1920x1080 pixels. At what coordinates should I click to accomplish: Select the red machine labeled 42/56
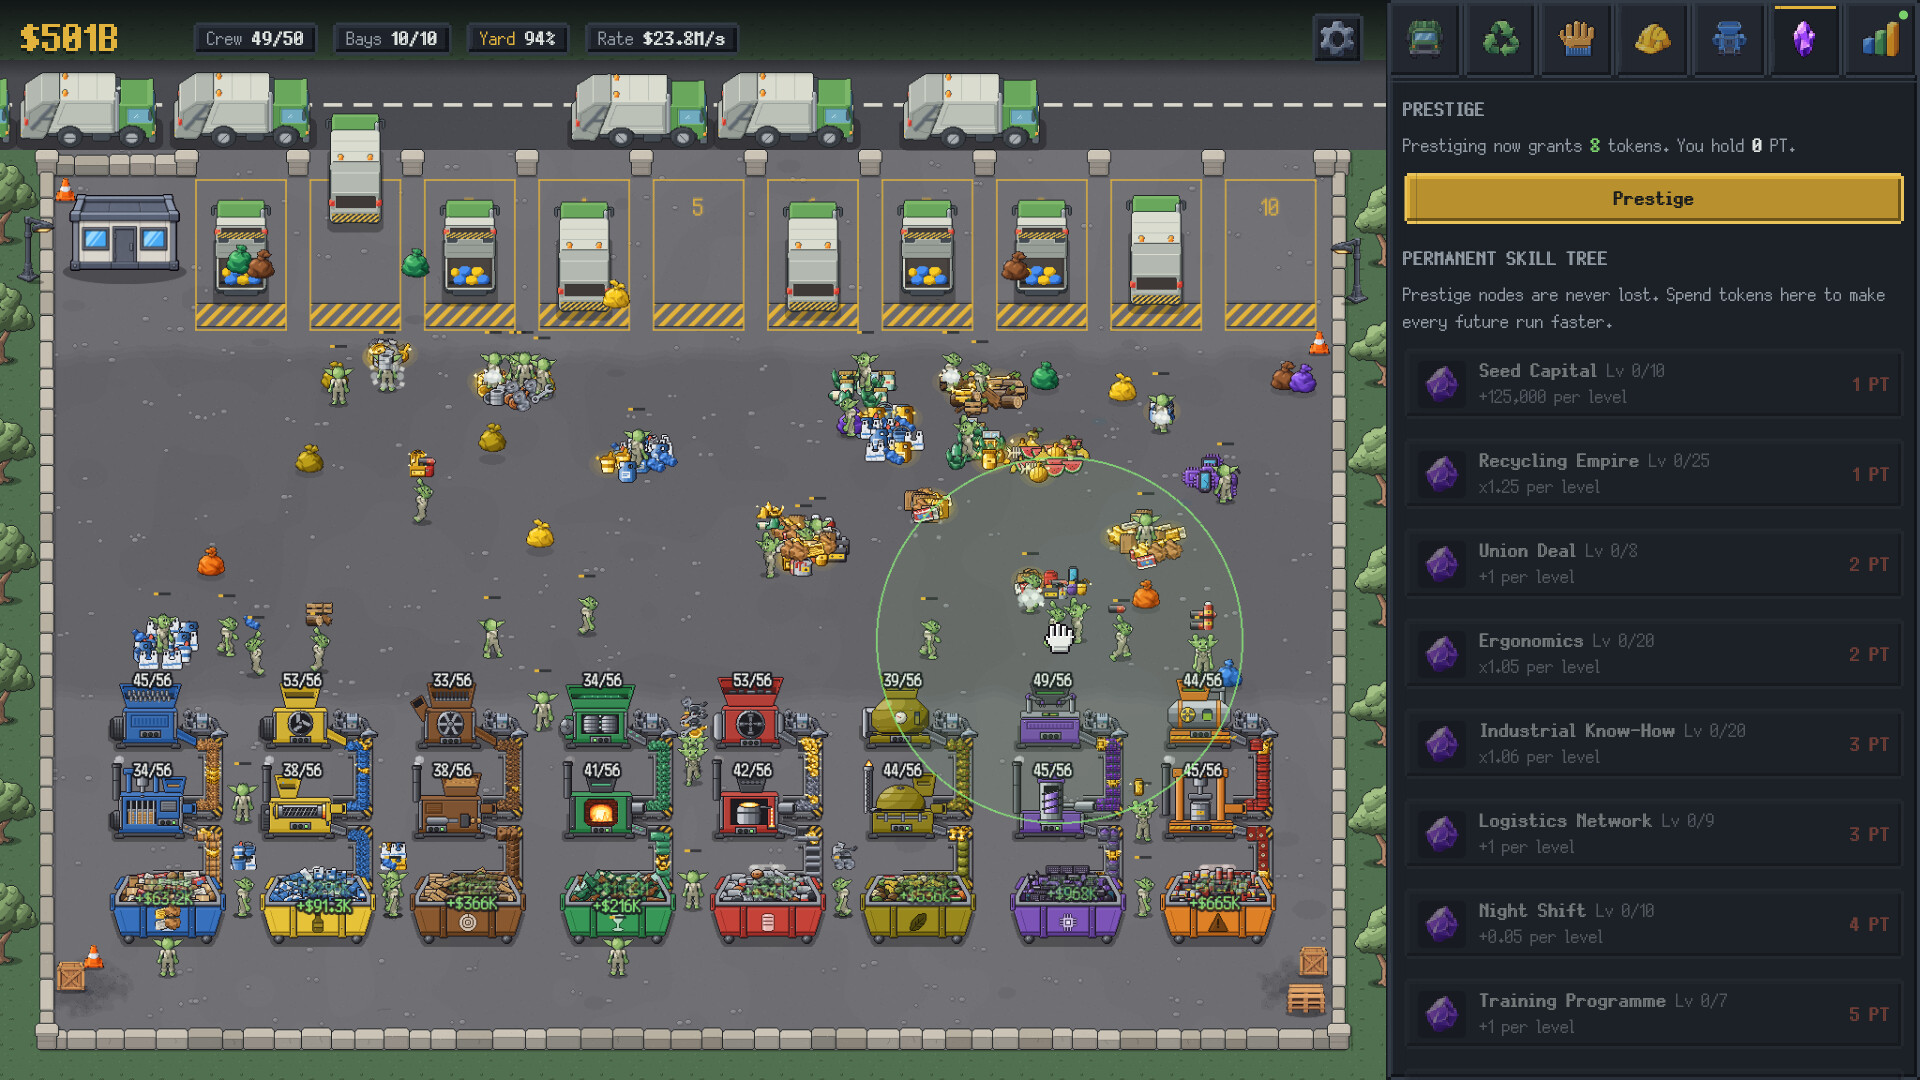pos(752,808)
